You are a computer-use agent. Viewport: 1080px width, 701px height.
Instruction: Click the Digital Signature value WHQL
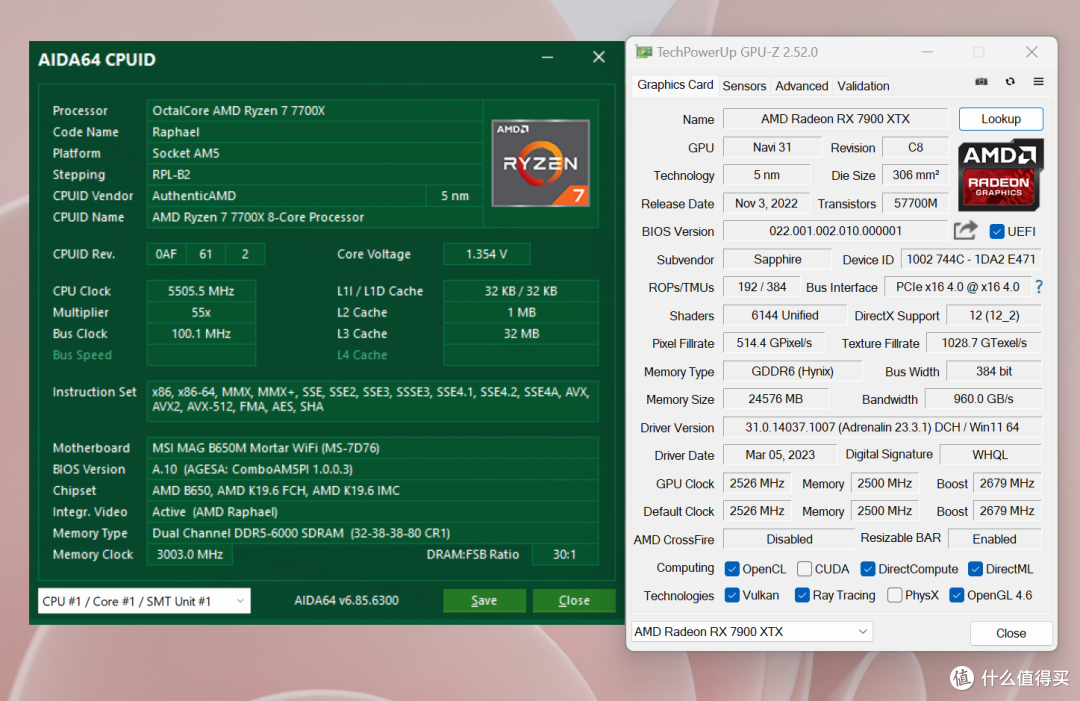(990, 455)
